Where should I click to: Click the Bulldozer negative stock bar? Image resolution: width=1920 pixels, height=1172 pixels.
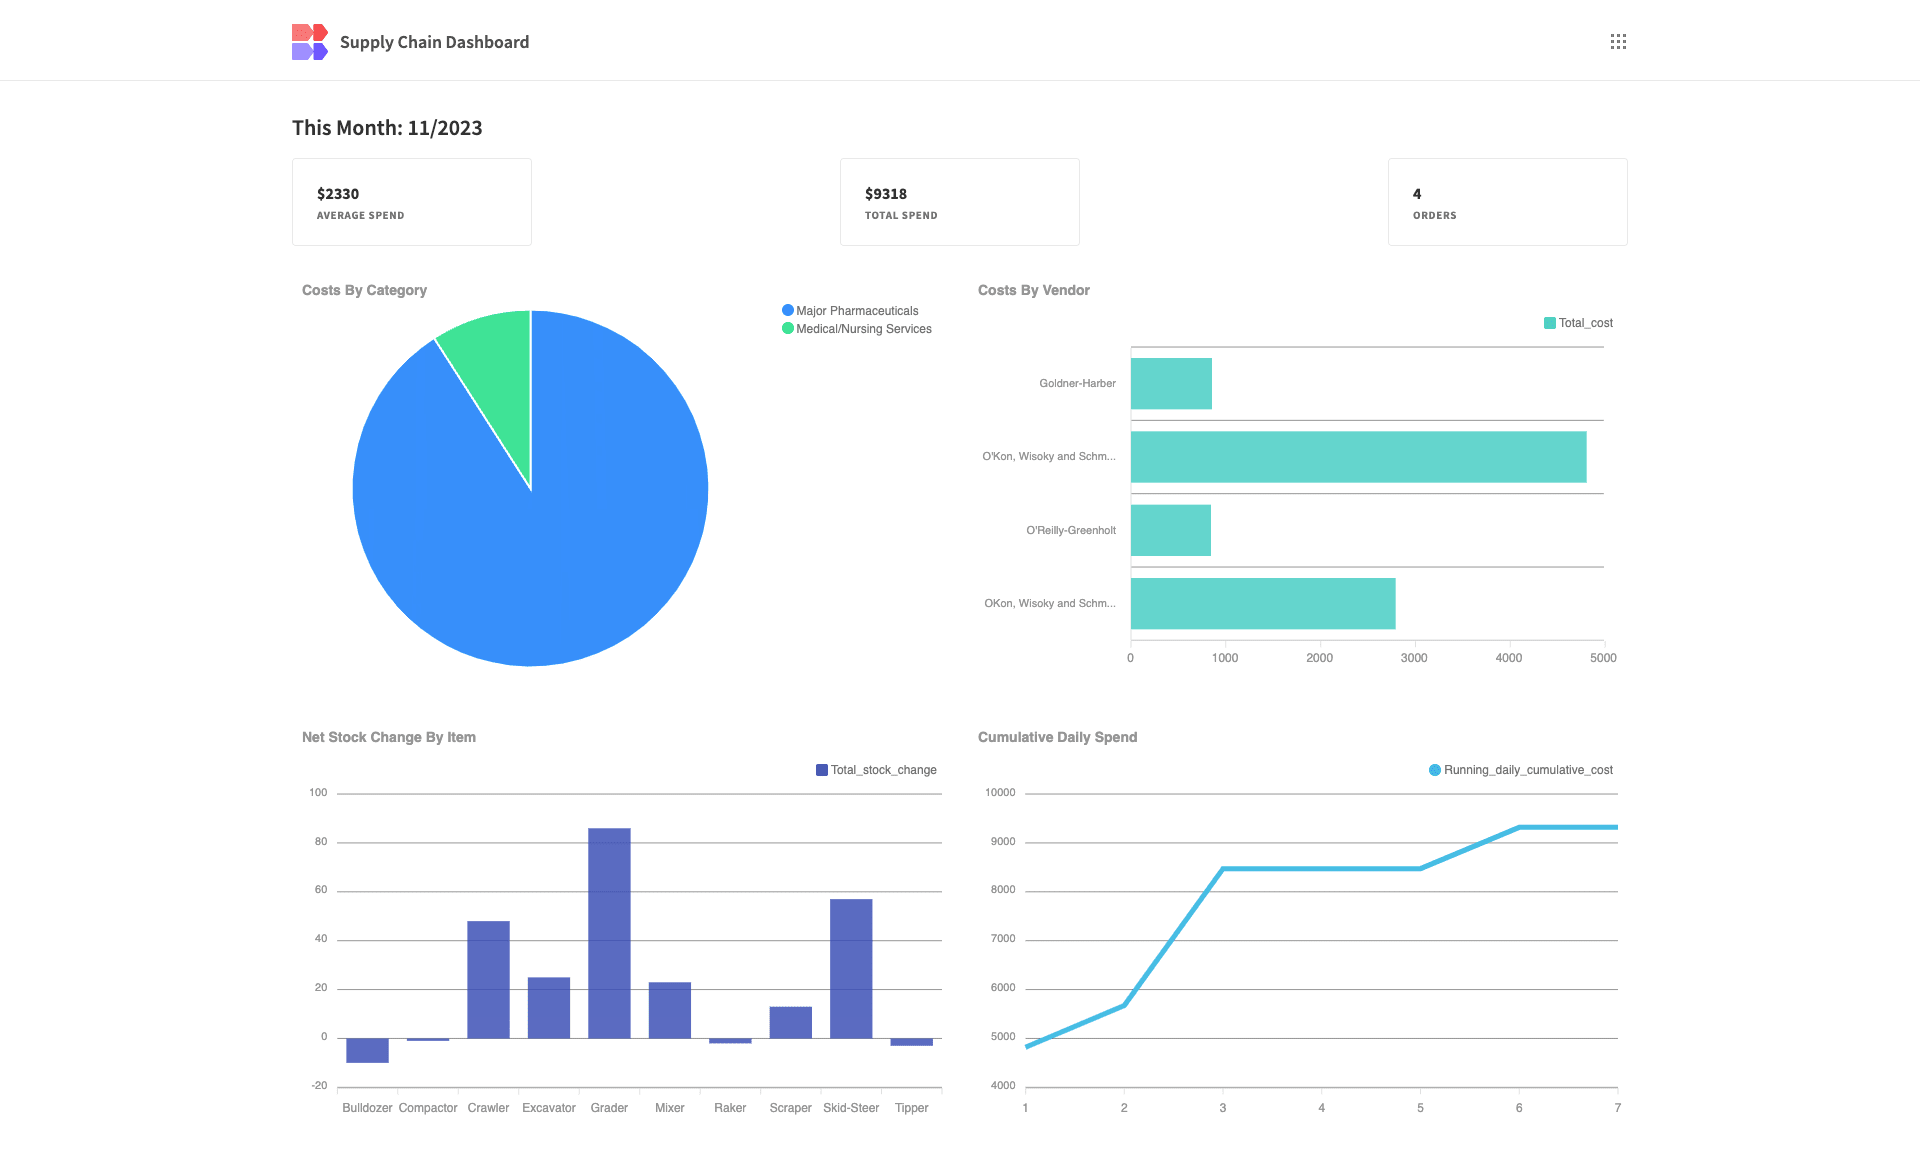pyautogui.click(x=367, y=1050)
